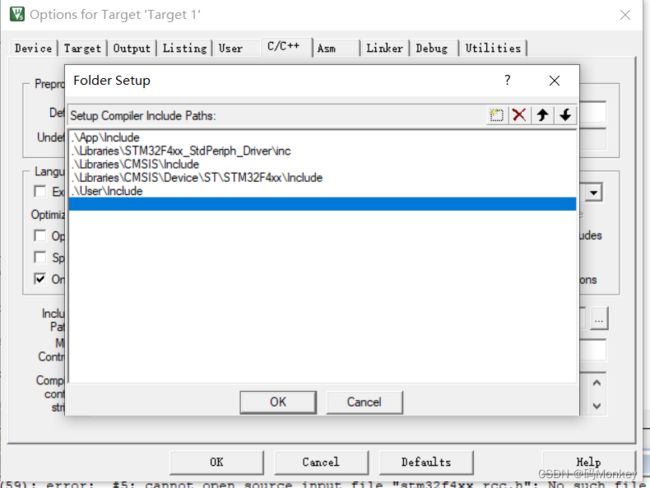Select the C/C++ tab
Image resolution: width=650 pixels, height=488 pixels.
pyautogui.click(x=284, y=46)
